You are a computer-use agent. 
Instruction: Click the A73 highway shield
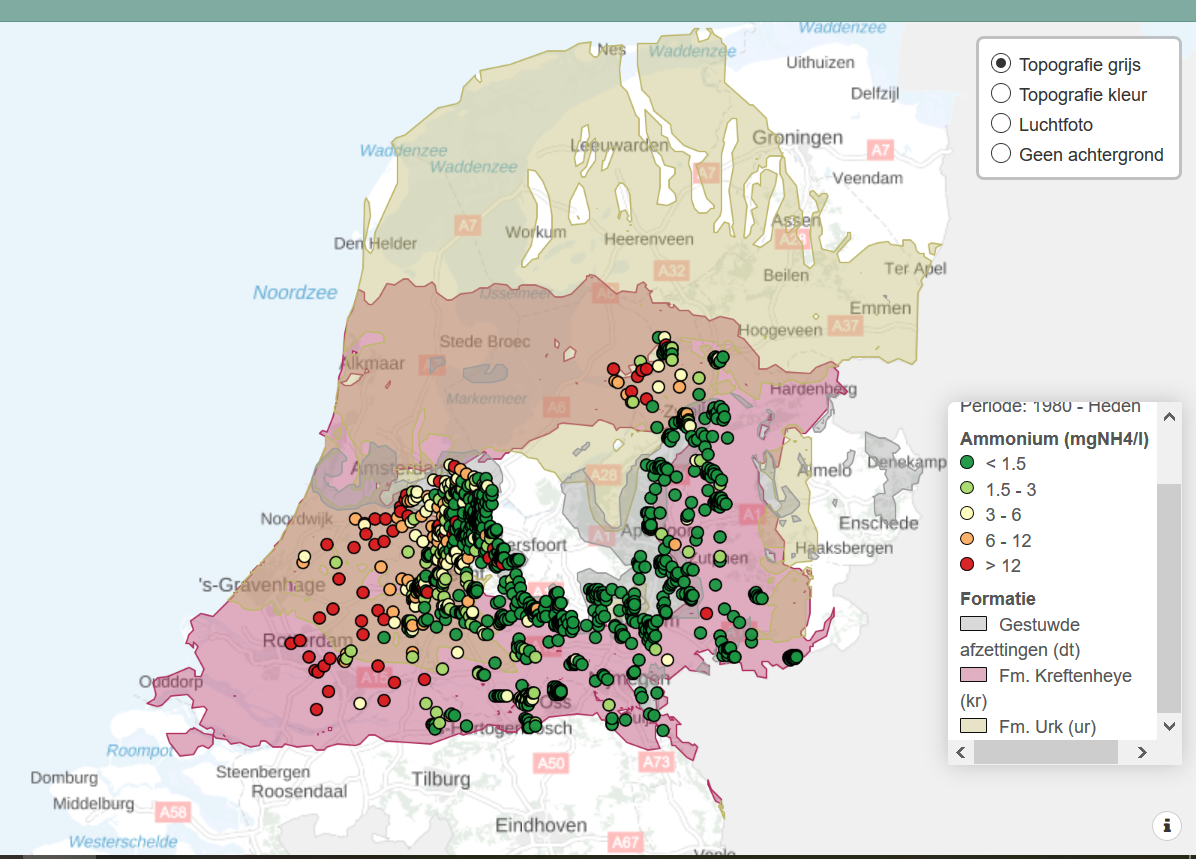pyautogui.click(x=656, y=763)
